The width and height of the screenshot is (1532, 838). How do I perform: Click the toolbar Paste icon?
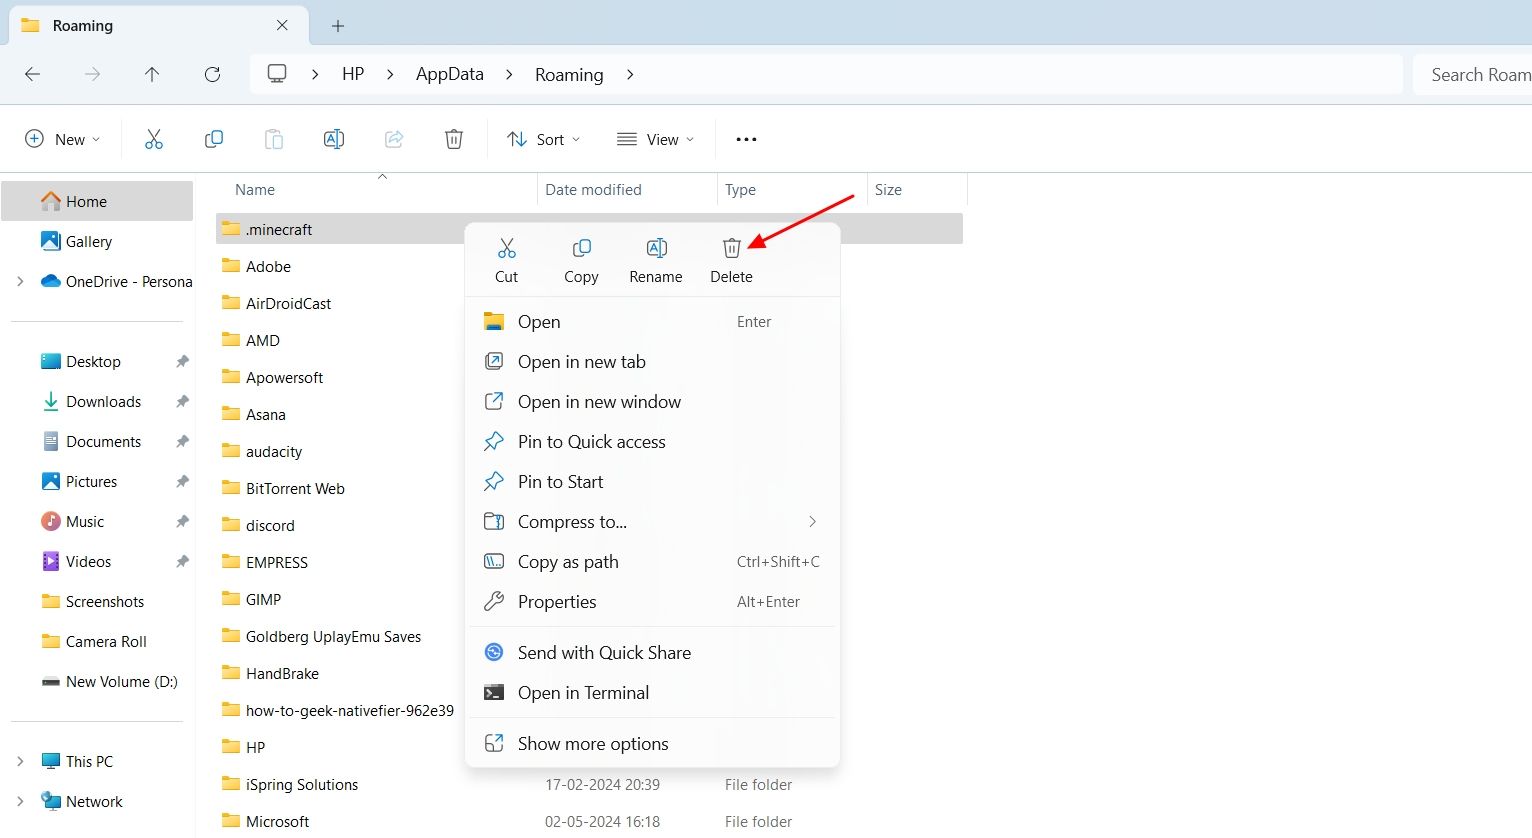pyautogui.click(x=274, y=139)
